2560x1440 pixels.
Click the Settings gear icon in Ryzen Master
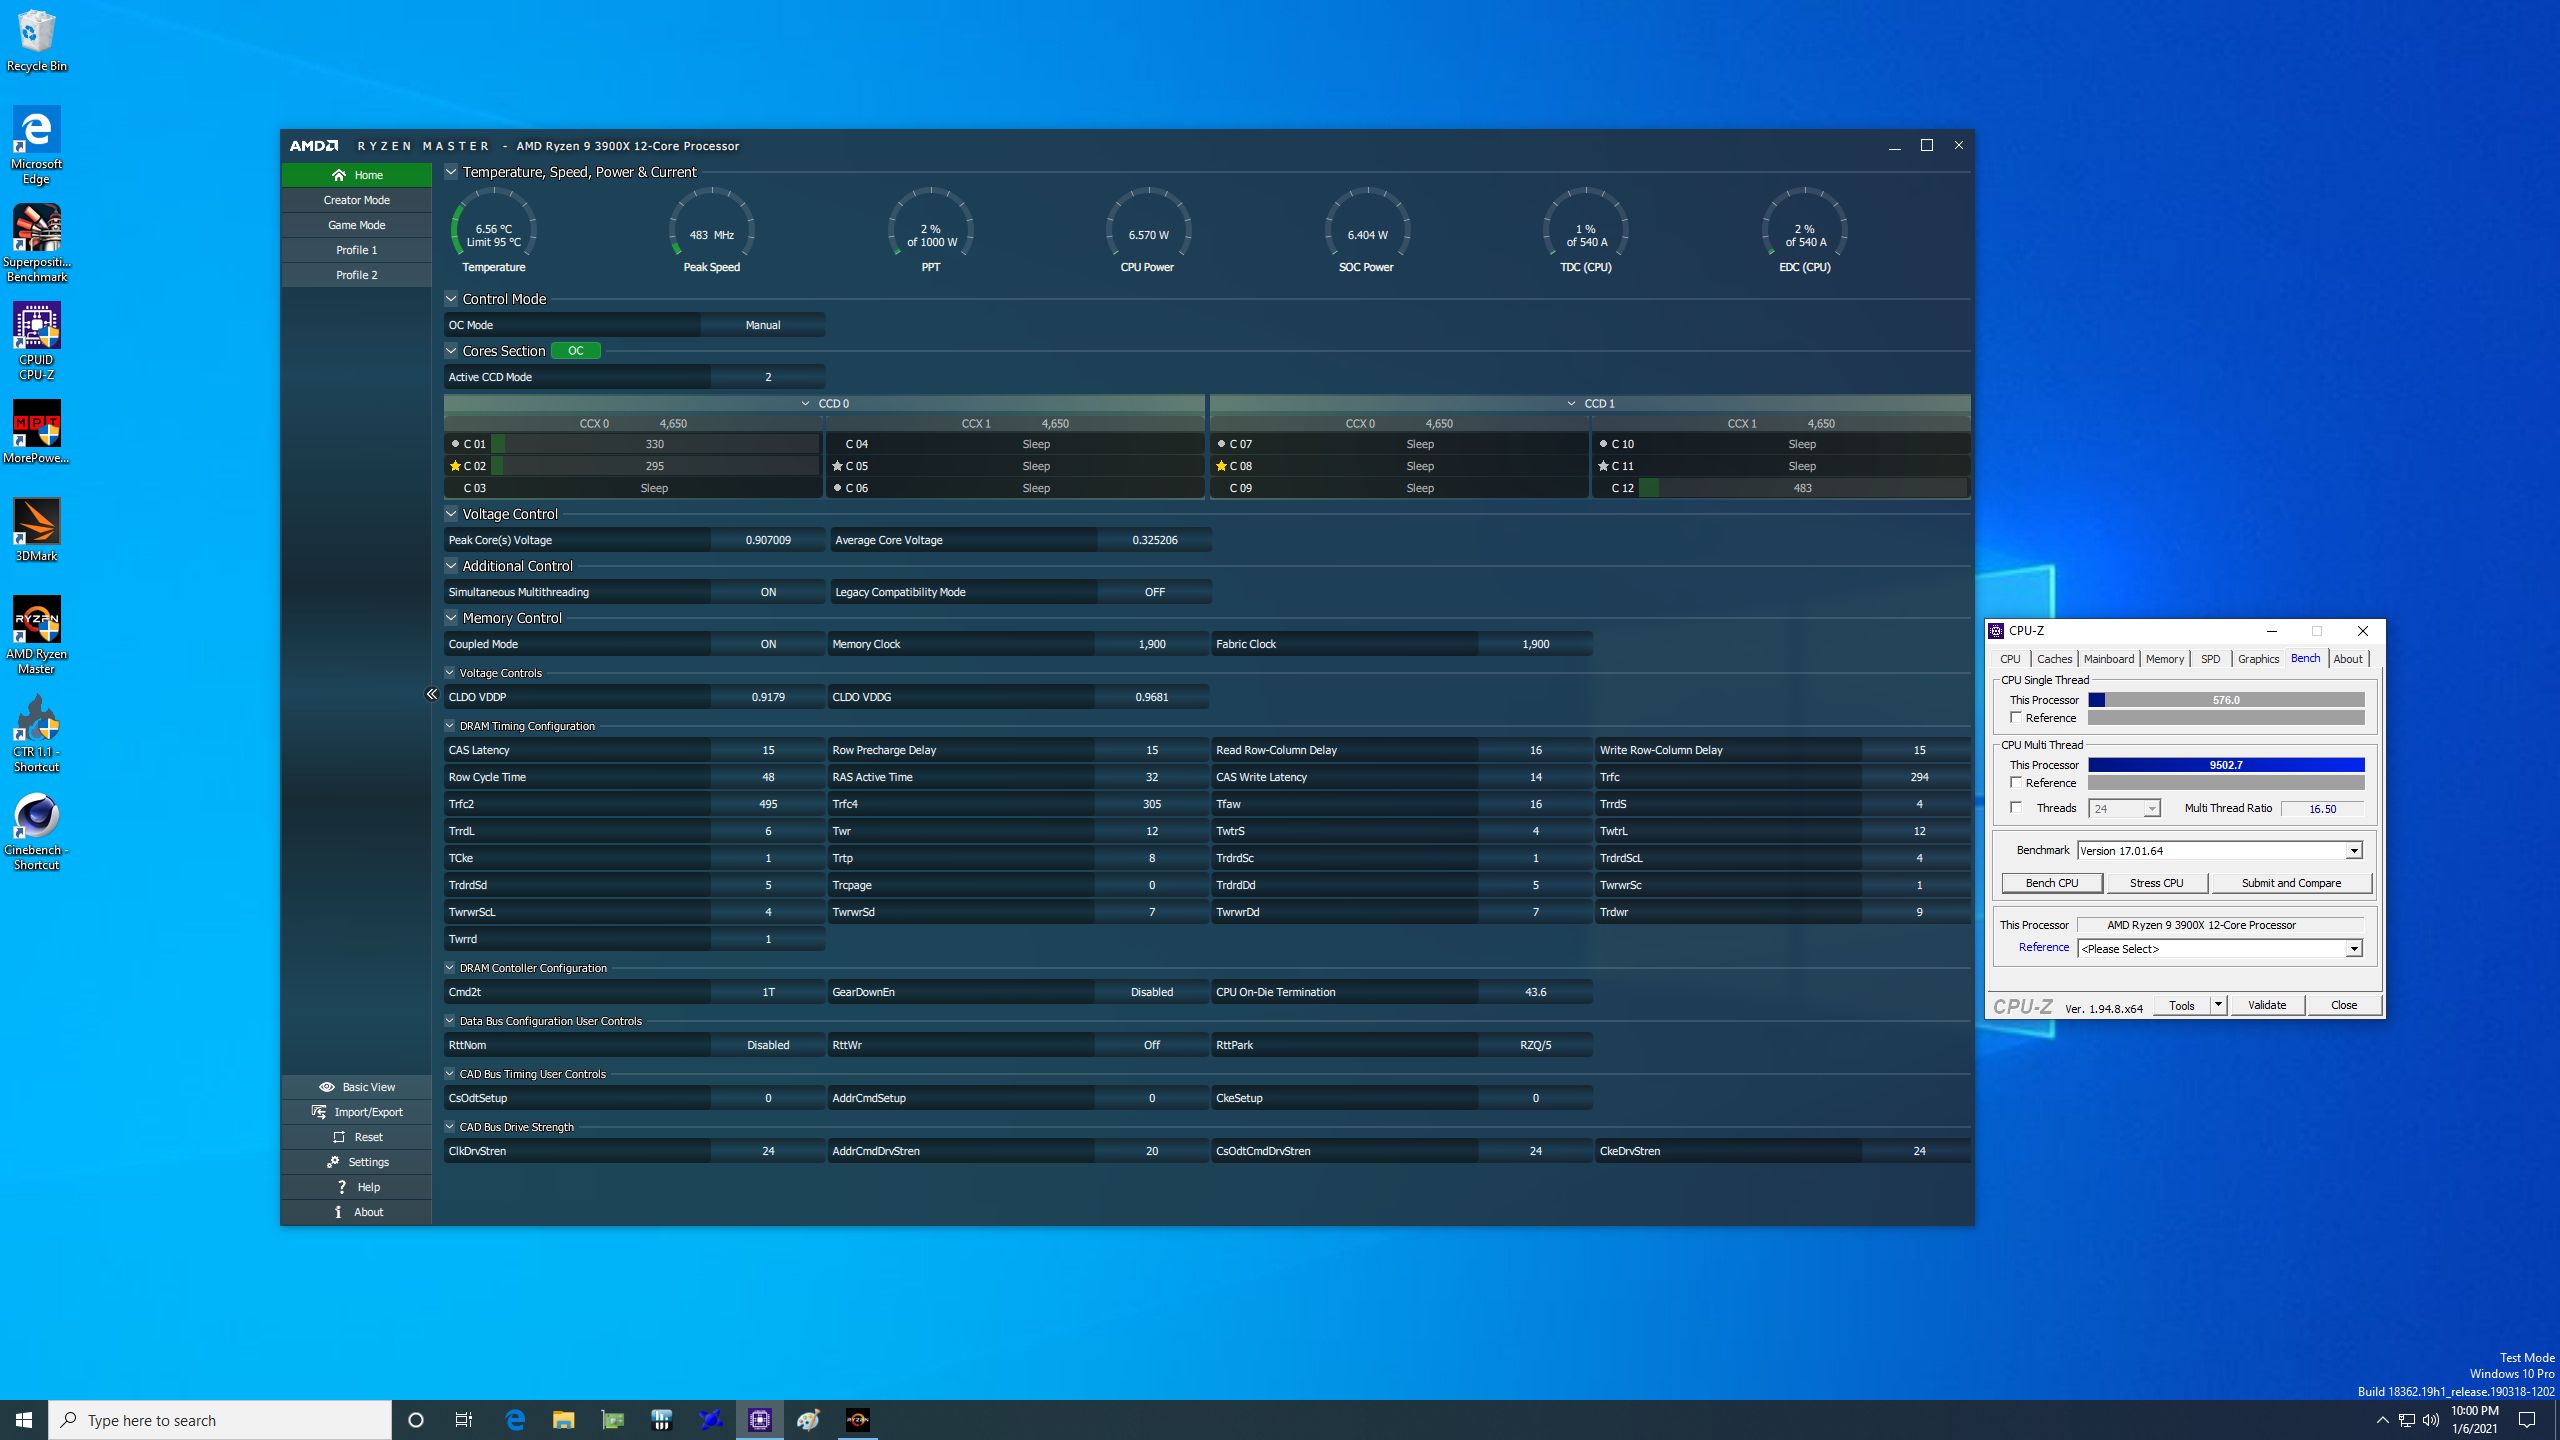coord(333,1162)
